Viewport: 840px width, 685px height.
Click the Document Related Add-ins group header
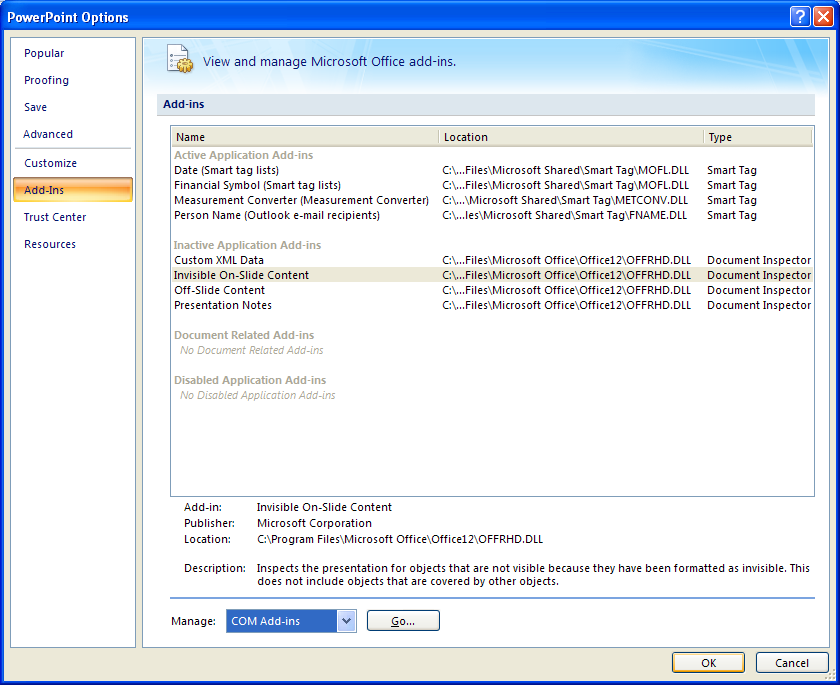pos(244,335)
